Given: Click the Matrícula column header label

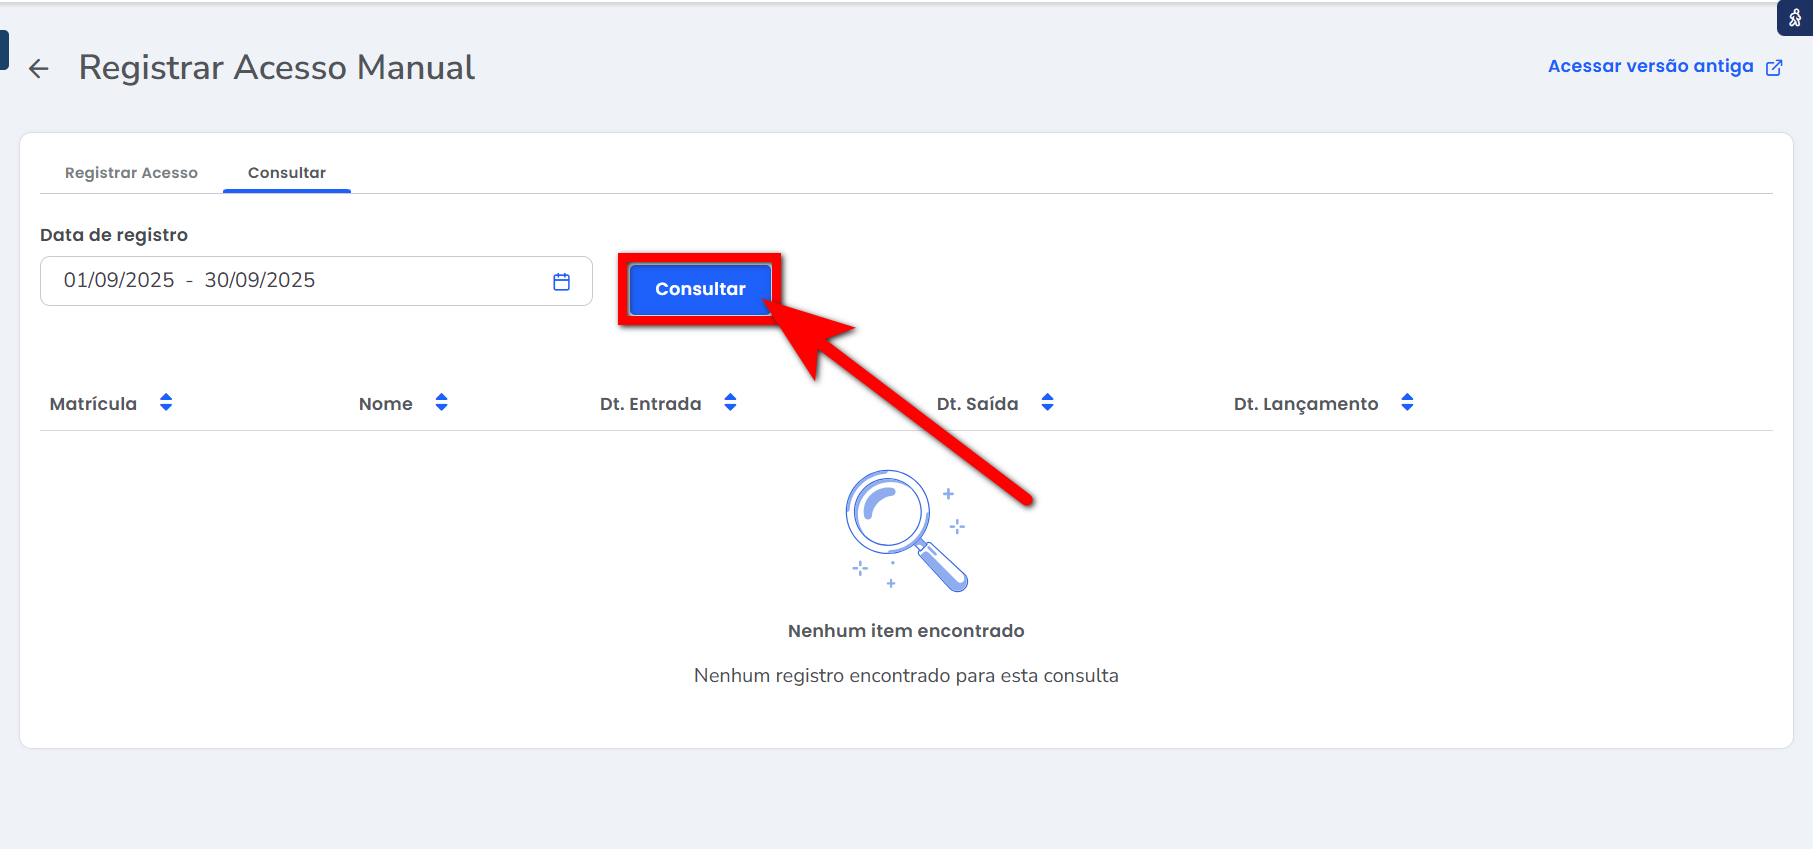Looking at the screenshot, I should pyautogui.click(x=93, y=404).
